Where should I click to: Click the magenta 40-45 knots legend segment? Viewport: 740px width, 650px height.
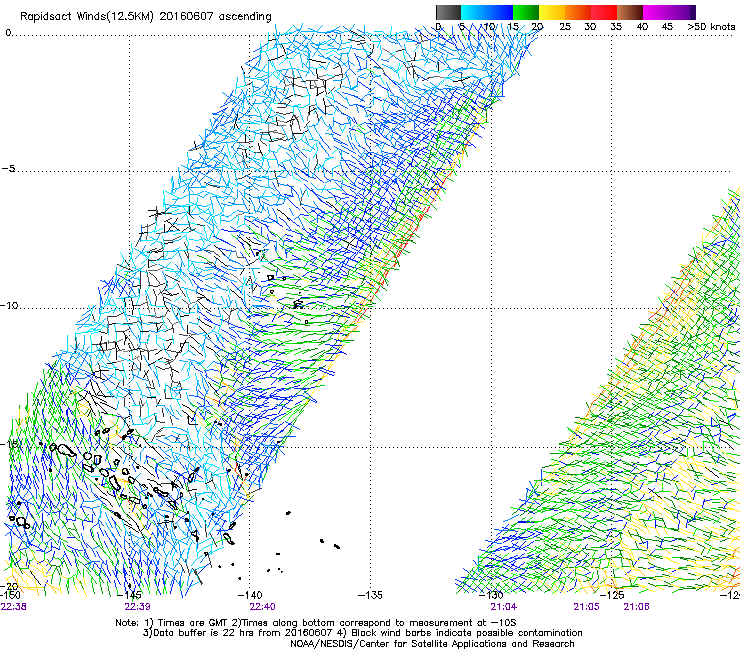tap(656, 13)
